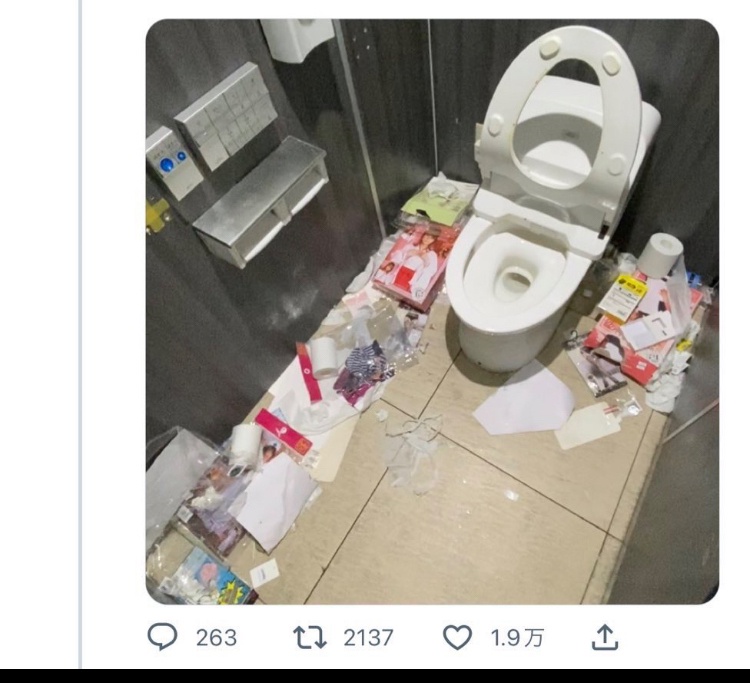Click the metal toilet paper holder in photo
This screenshot has height=683, width=750.
[x=263, y=201]
